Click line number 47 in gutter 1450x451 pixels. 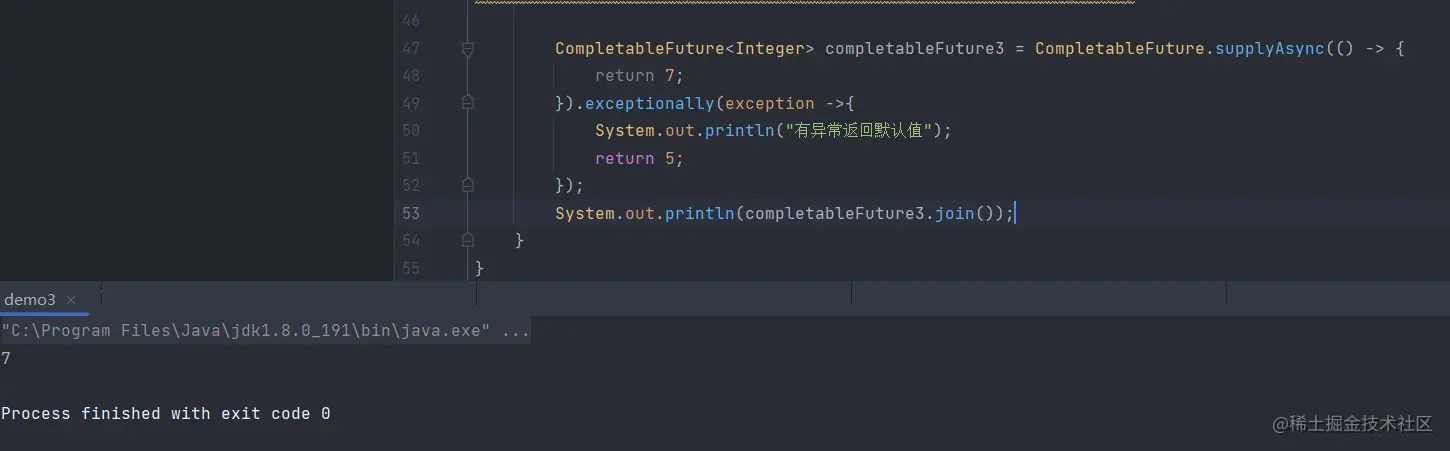(x=410, y=48)
